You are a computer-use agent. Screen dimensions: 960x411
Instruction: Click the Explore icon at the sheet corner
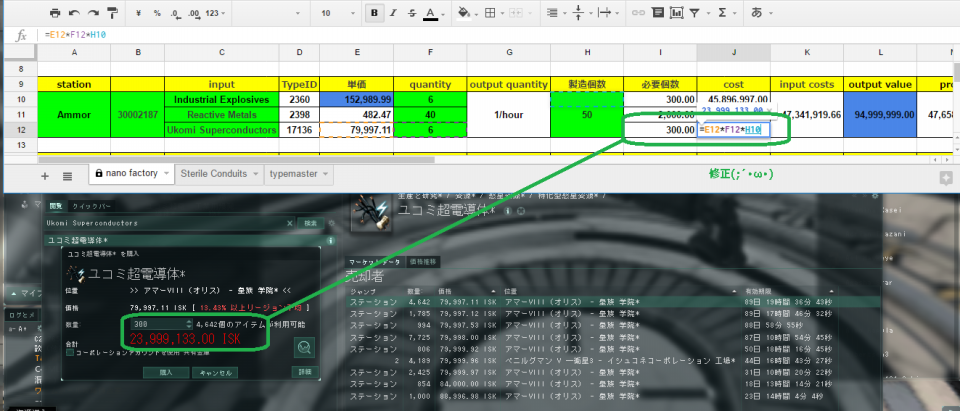point(947,177)
